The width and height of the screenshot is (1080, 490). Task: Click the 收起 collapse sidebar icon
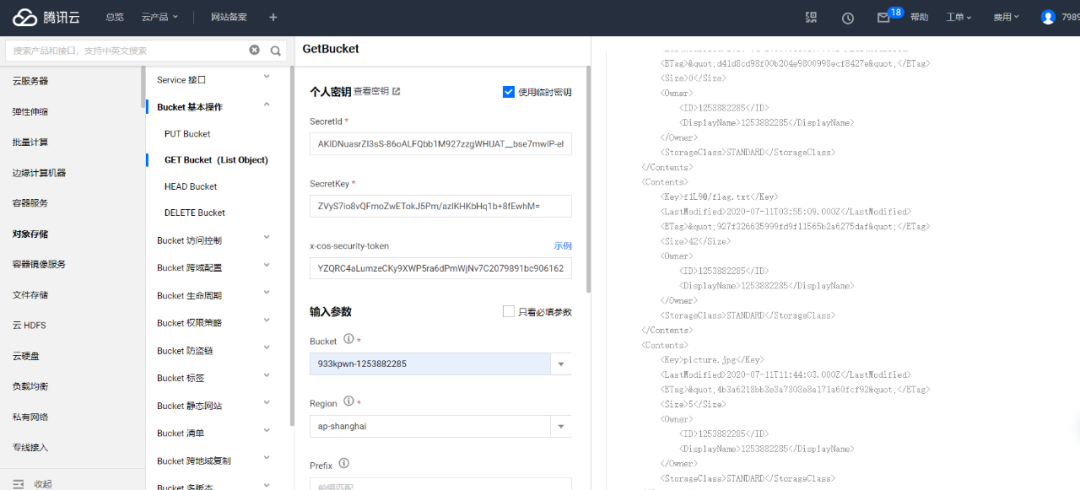19,483
